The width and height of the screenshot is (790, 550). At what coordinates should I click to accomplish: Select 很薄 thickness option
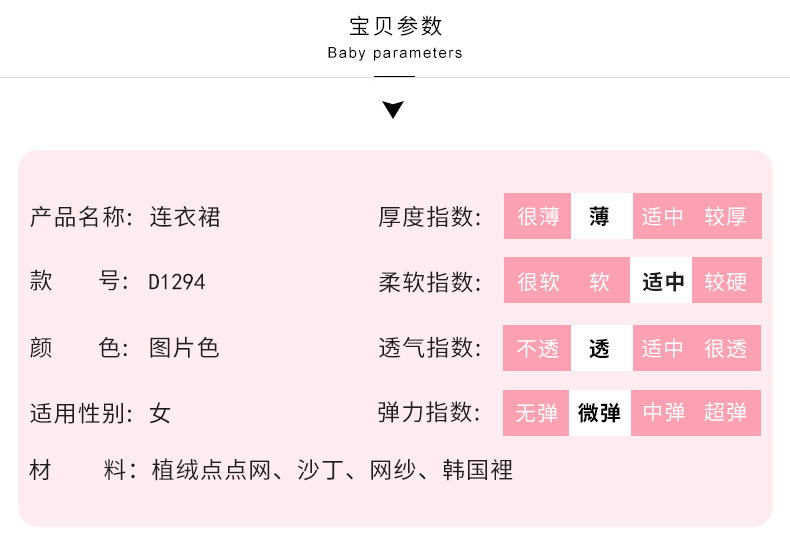pyautogui.click(x=538, y=216)
